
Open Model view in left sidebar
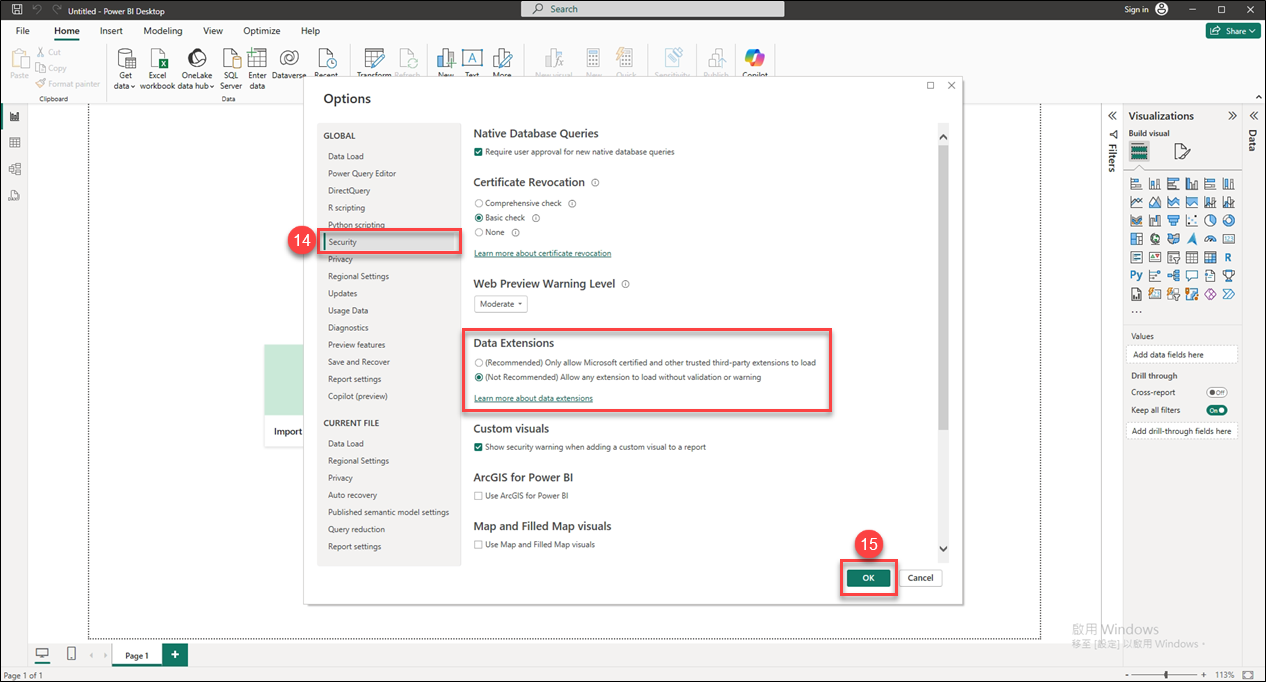click(15, 169)
